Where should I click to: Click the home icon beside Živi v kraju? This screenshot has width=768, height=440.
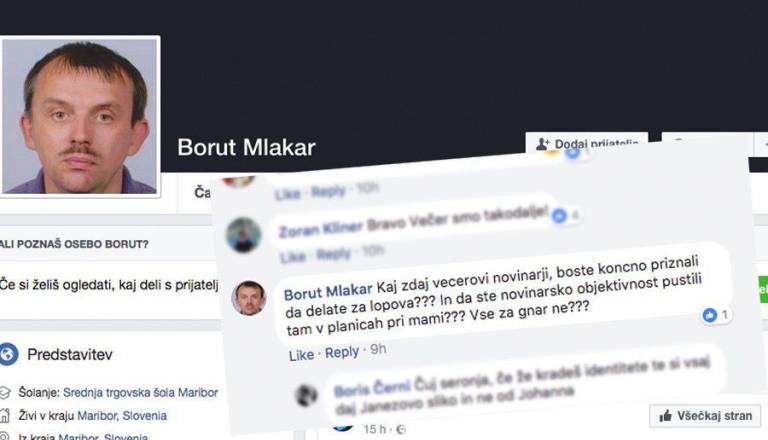(x=4, y=416)
